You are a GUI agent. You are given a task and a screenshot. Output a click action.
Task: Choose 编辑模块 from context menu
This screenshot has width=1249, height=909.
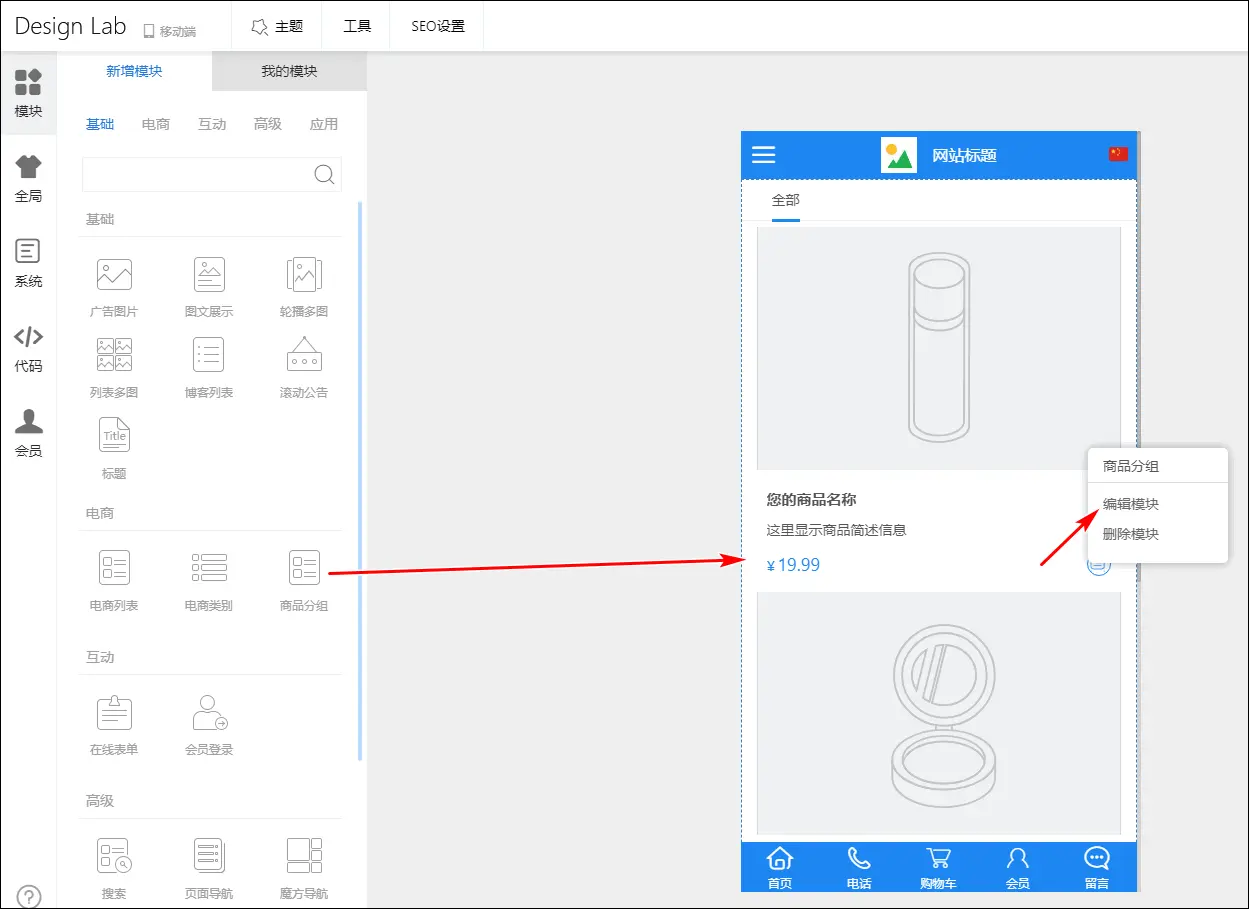1131,504
